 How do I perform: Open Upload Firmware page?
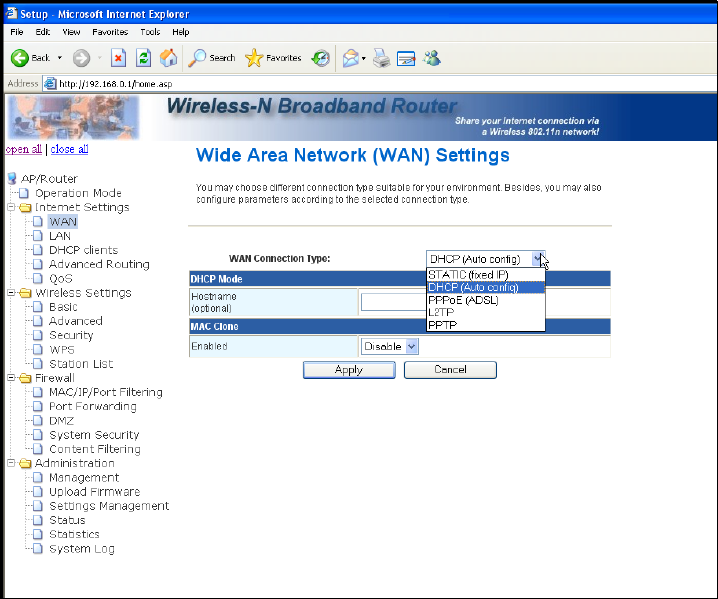point(94,491)
